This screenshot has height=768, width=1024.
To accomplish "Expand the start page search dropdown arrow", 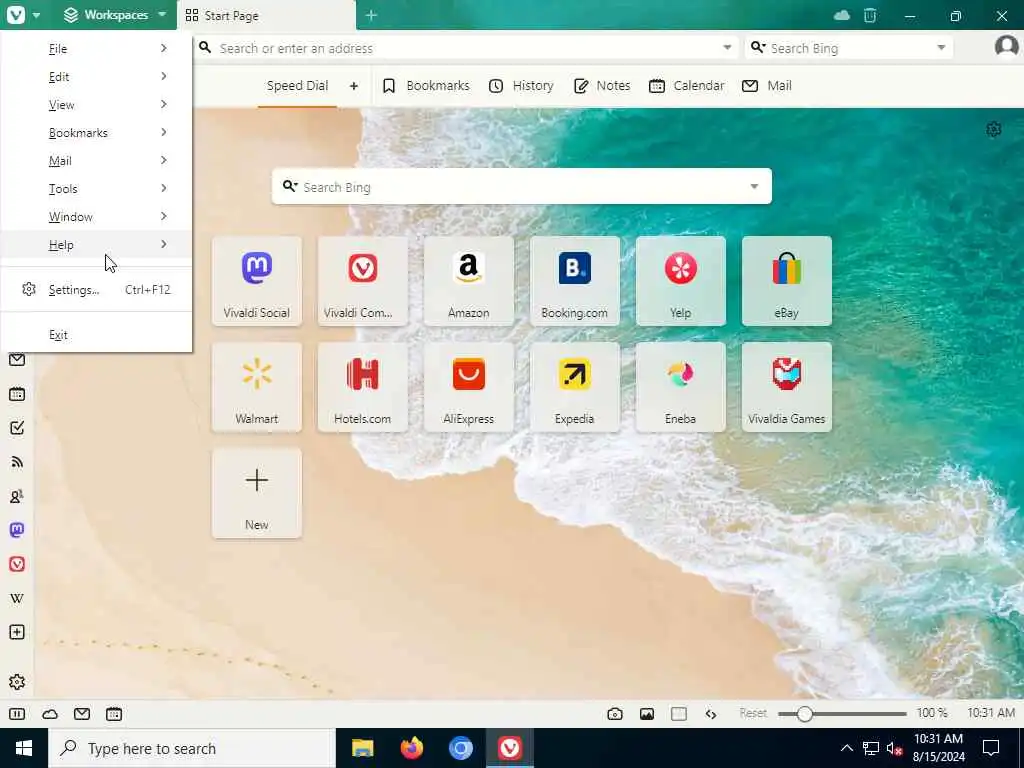I will point(754,187).
